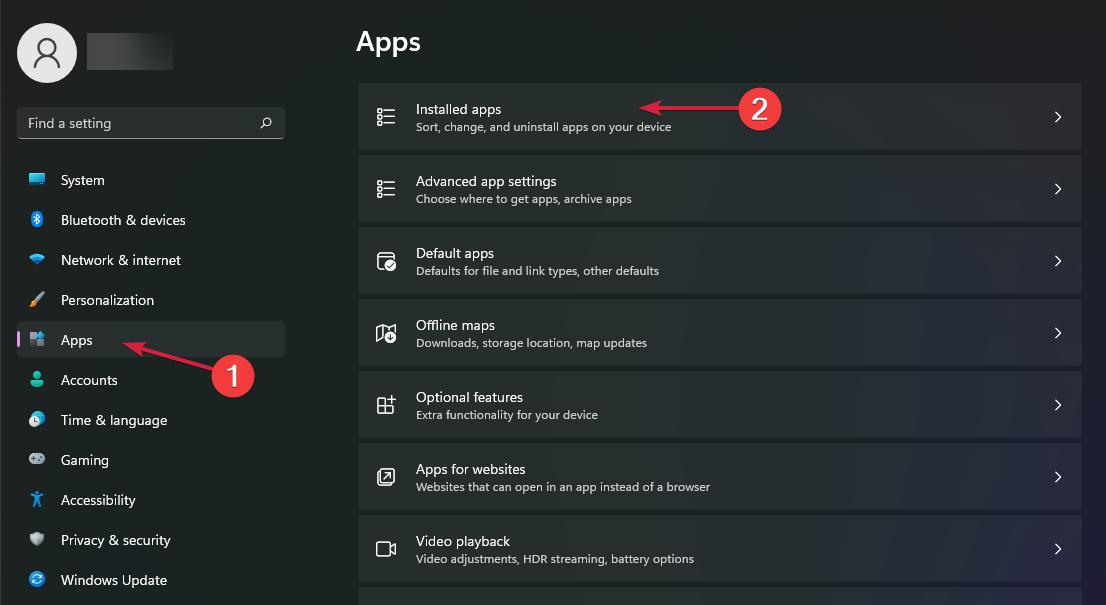Screen dimensions: 1106x605
Task: Click the Find a setting search box
Action: pos(140,122)
